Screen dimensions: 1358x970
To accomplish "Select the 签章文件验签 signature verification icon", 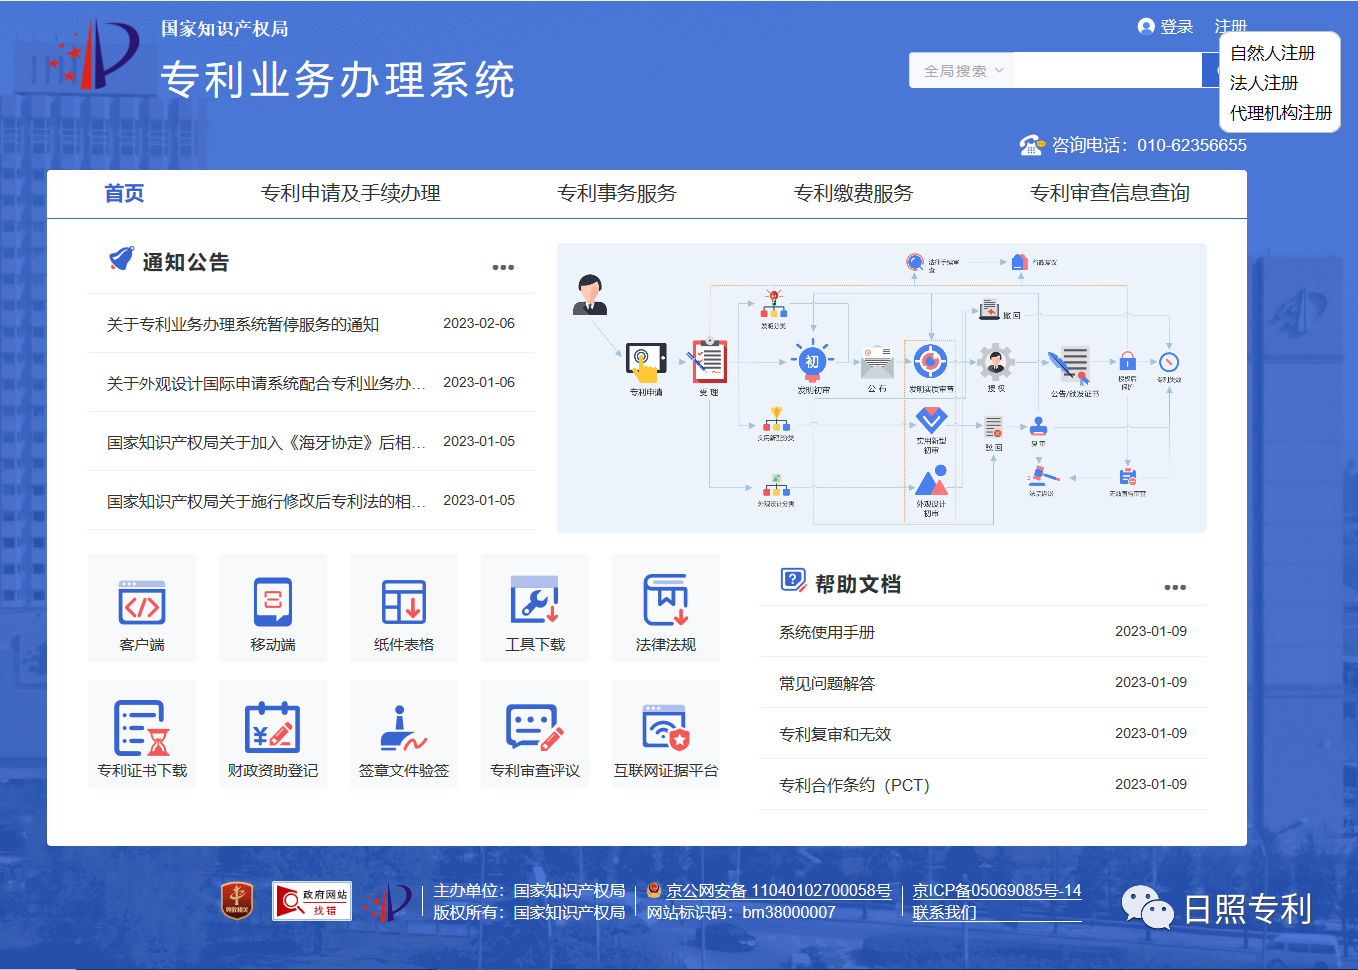I will 404,733.
